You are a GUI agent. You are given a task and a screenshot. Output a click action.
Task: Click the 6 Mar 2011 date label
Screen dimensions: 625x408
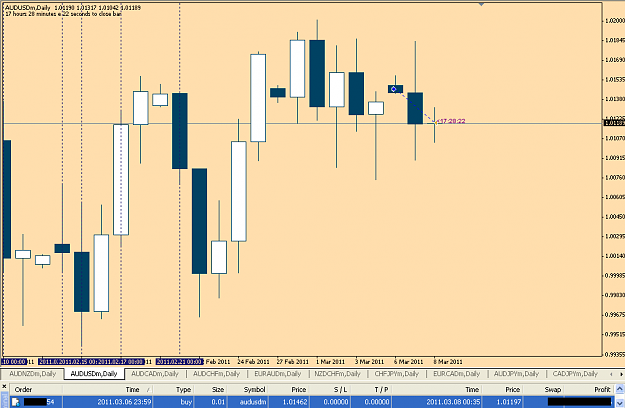tap(408, 362)
